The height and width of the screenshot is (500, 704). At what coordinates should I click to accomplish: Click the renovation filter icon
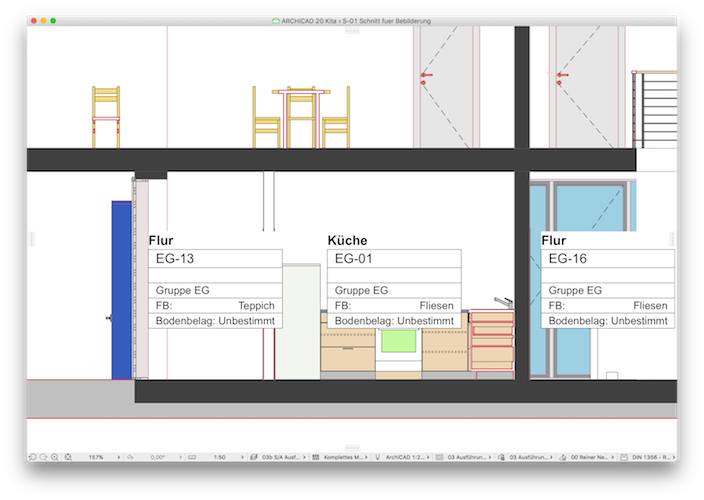563,457
